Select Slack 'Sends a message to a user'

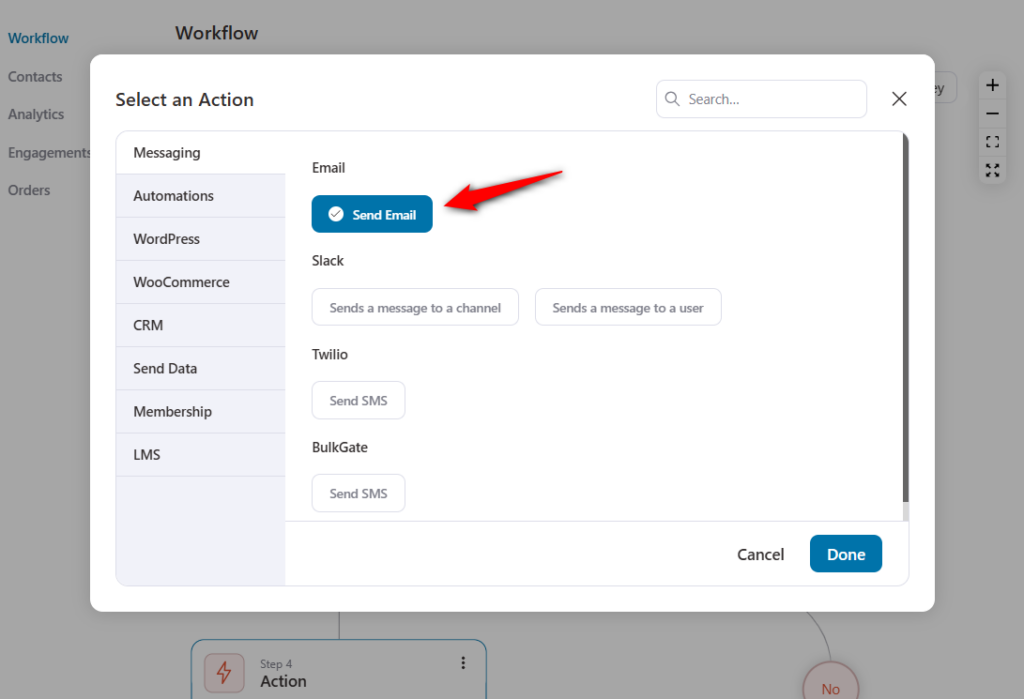point(628,308)
